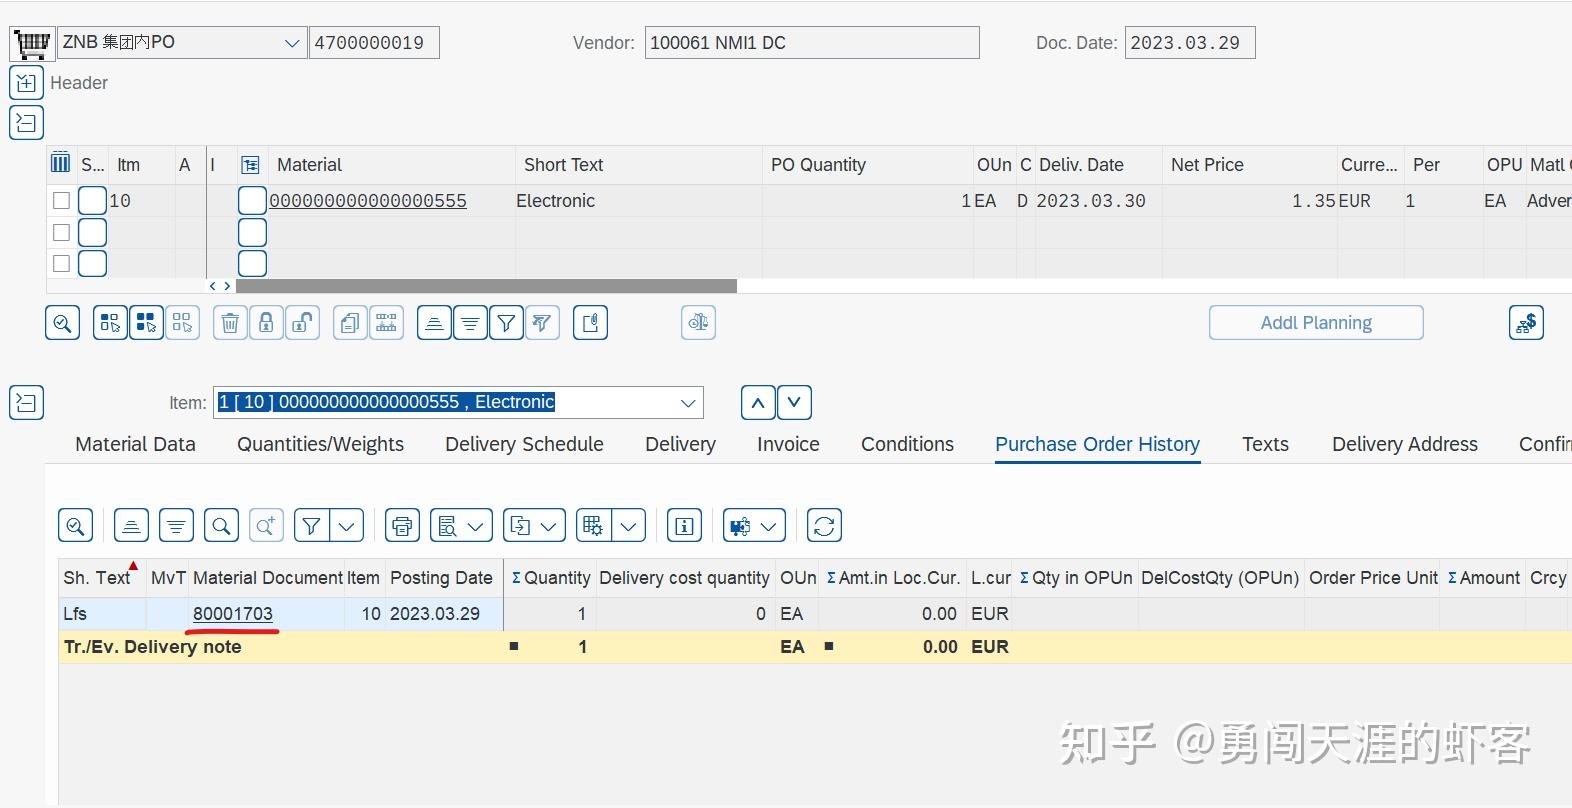Expand the Header section
Screen dimensions: 1572x808
pyautogui.click(x=26, y=83)
